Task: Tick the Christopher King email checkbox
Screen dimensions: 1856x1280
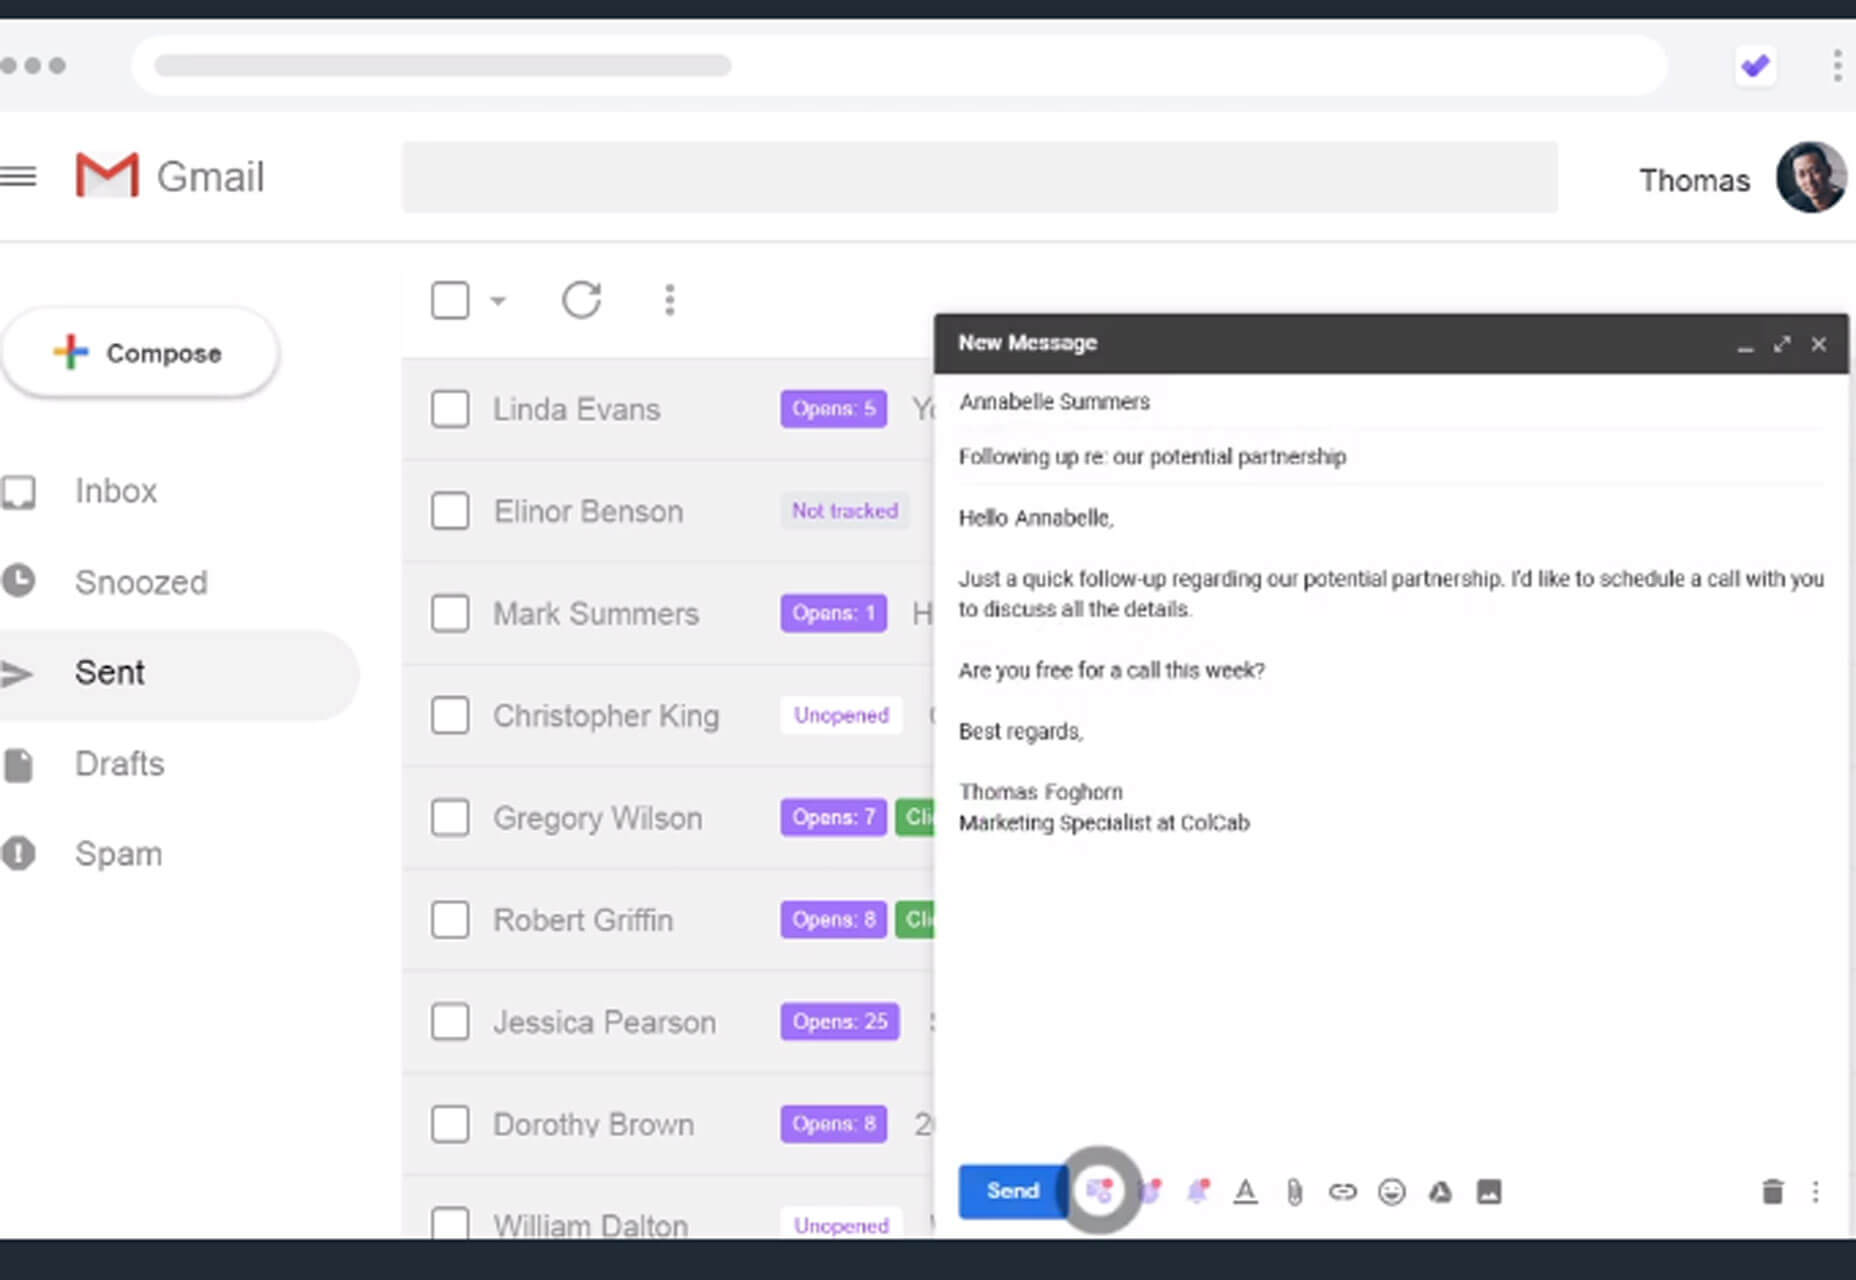Action: point(450,715)
